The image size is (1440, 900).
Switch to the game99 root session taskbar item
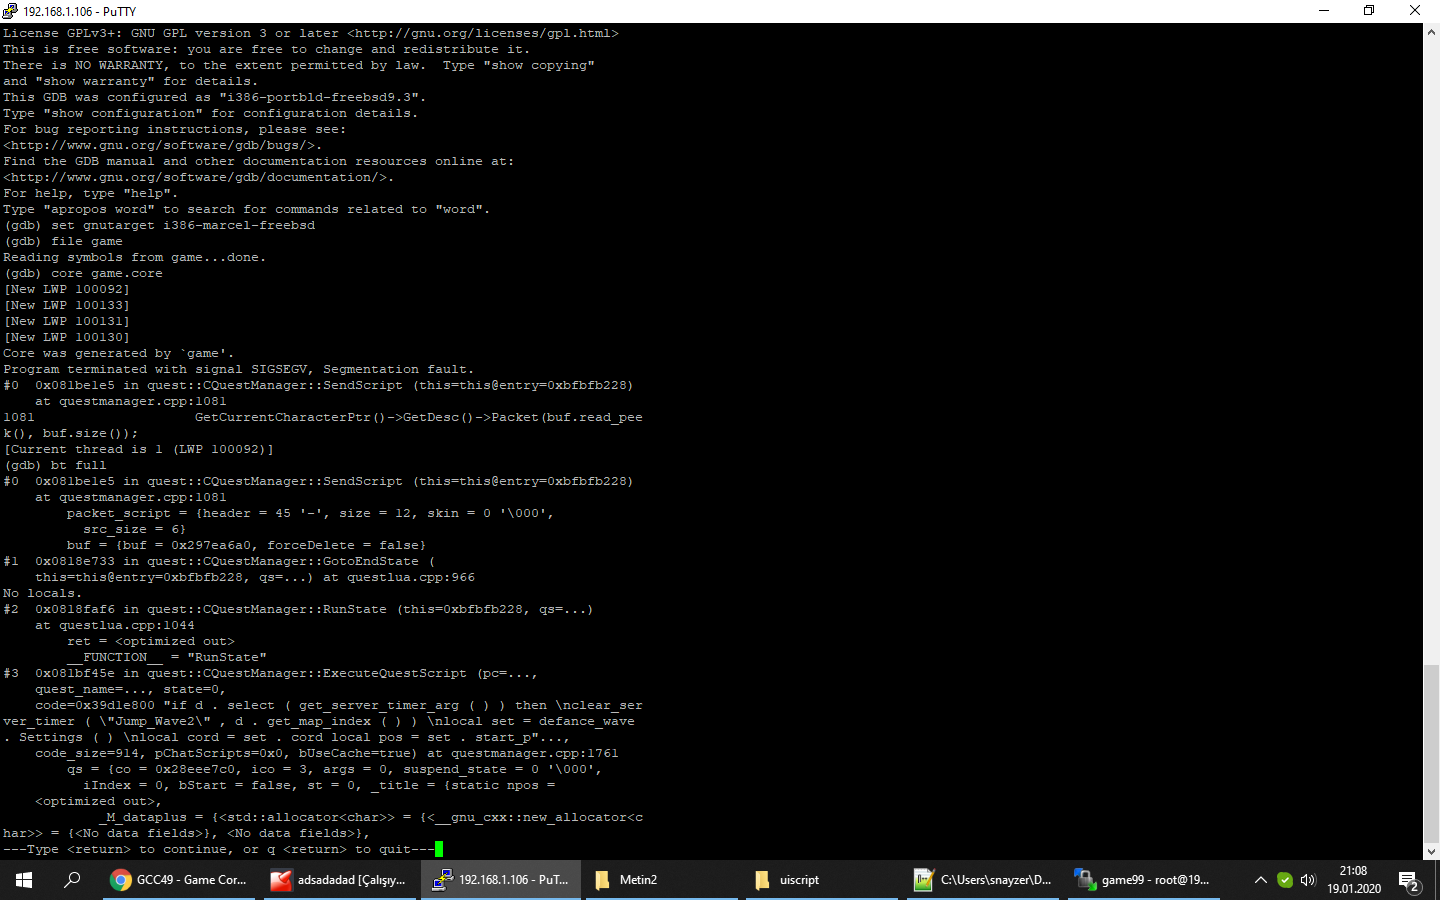[x=1145, y=880]
